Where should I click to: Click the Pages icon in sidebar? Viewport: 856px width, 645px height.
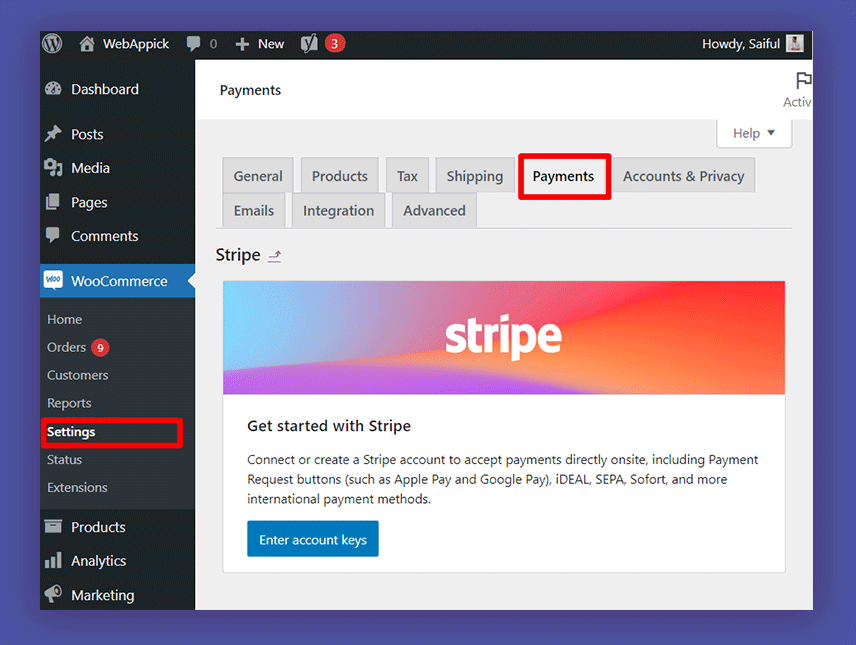(53, 202)
